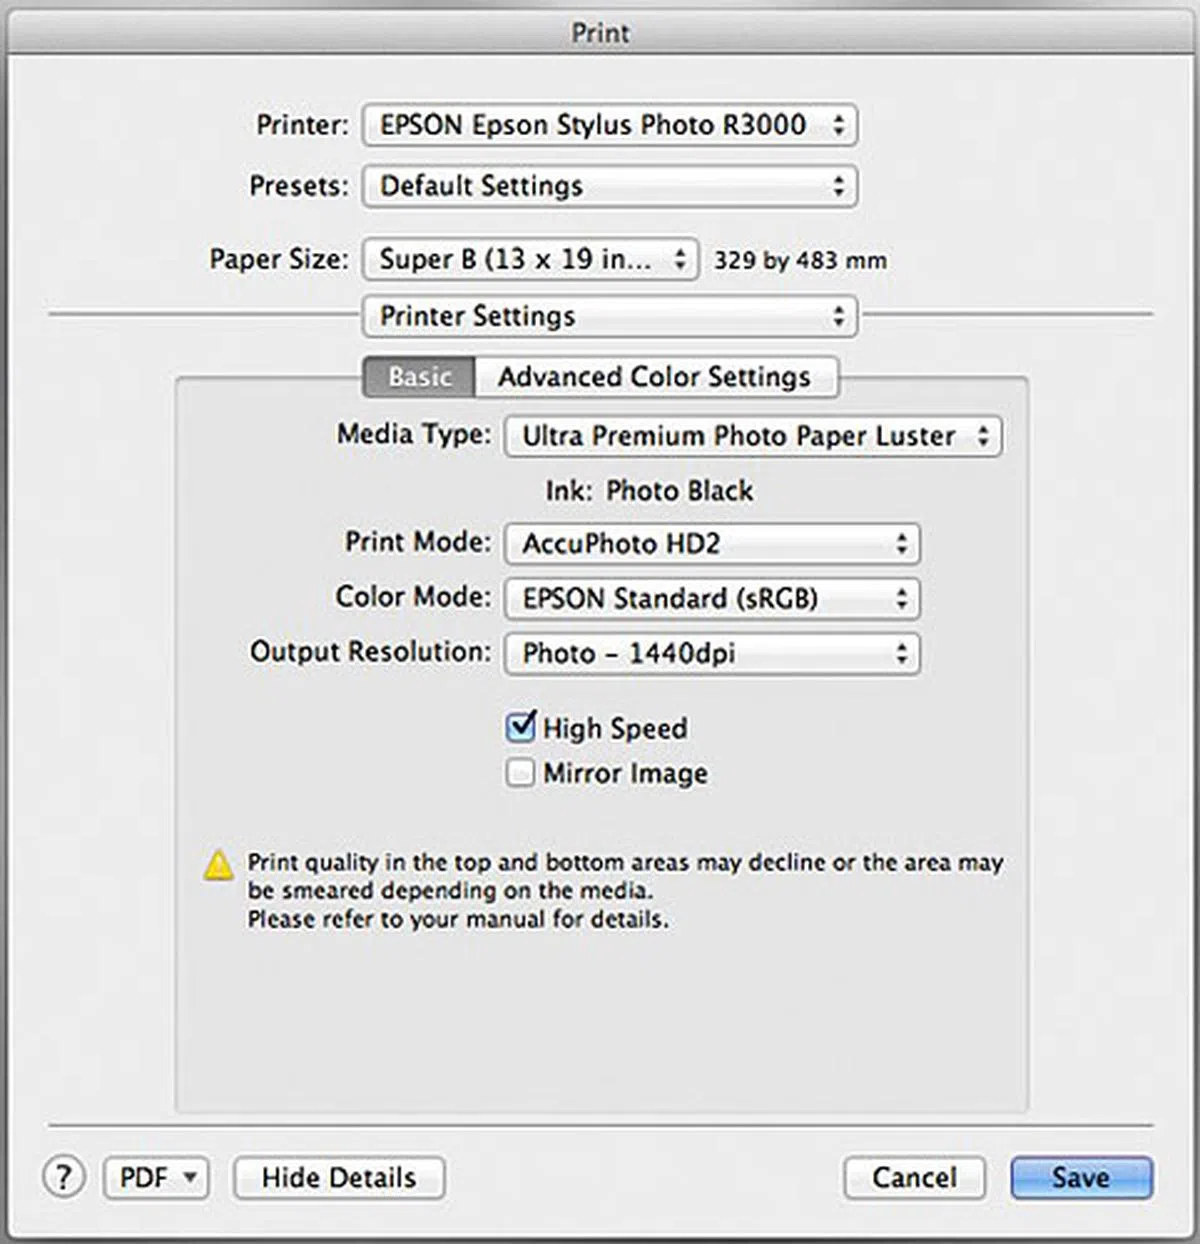
Task: Click the Ink: Photo Black label
Action: point(649,491)
